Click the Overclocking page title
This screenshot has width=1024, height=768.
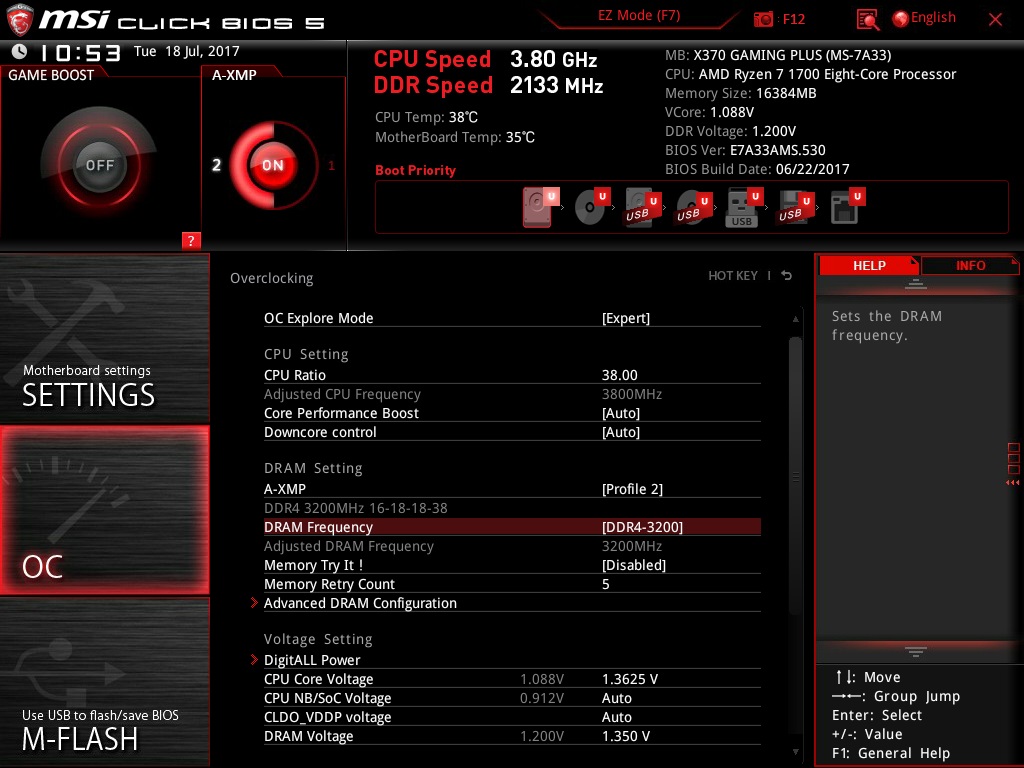point(272,278)
